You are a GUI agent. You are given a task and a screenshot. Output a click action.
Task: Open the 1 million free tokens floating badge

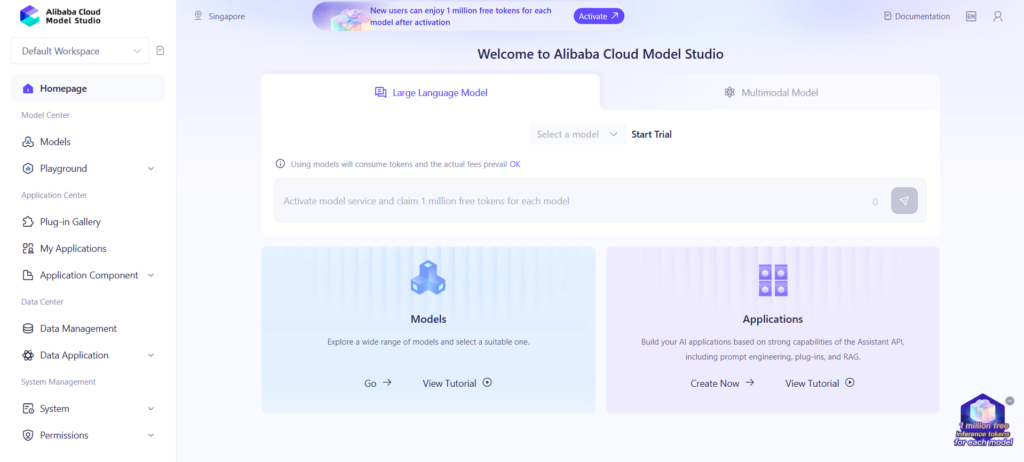[x=983, y=421]
